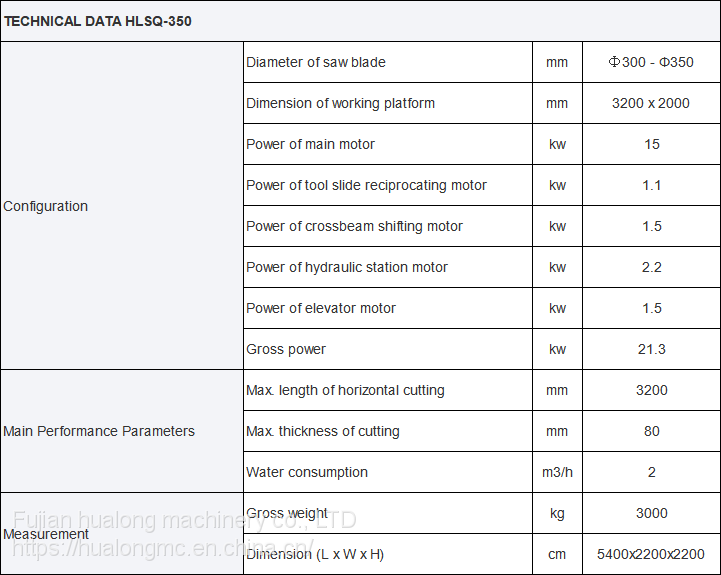The height and width of the screenshot is (575, 721).
Task: Select the main motor value 15
Action: coord(652,144)
